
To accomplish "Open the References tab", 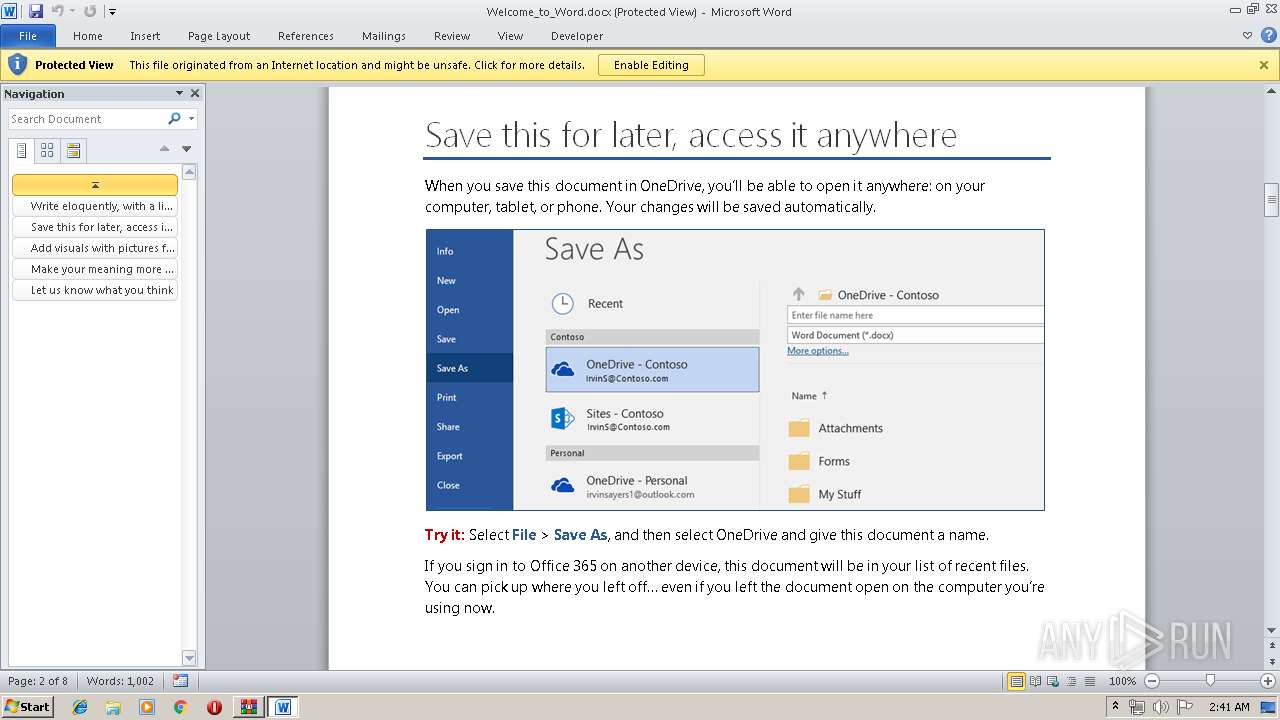I will [306, 36].
